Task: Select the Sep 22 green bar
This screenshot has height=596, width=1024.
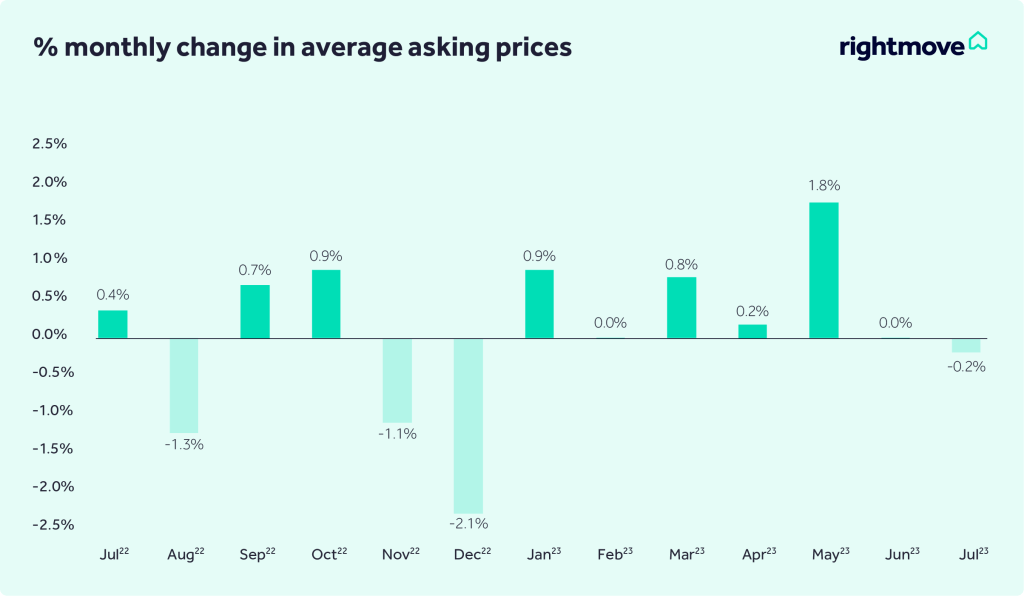Action: tap(255, 311)
